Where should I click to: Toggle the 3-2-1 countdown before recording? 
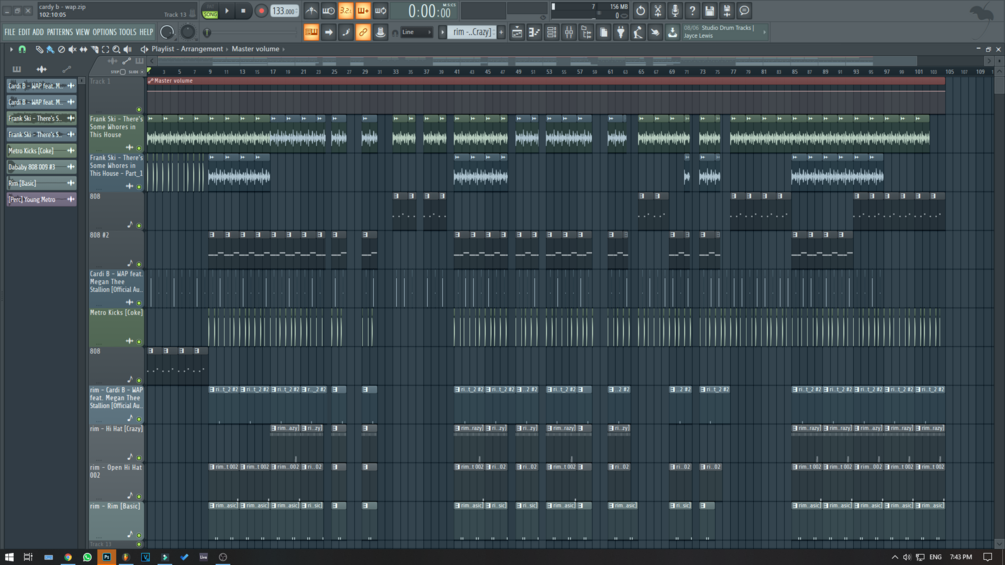click(x=345, y=11)
